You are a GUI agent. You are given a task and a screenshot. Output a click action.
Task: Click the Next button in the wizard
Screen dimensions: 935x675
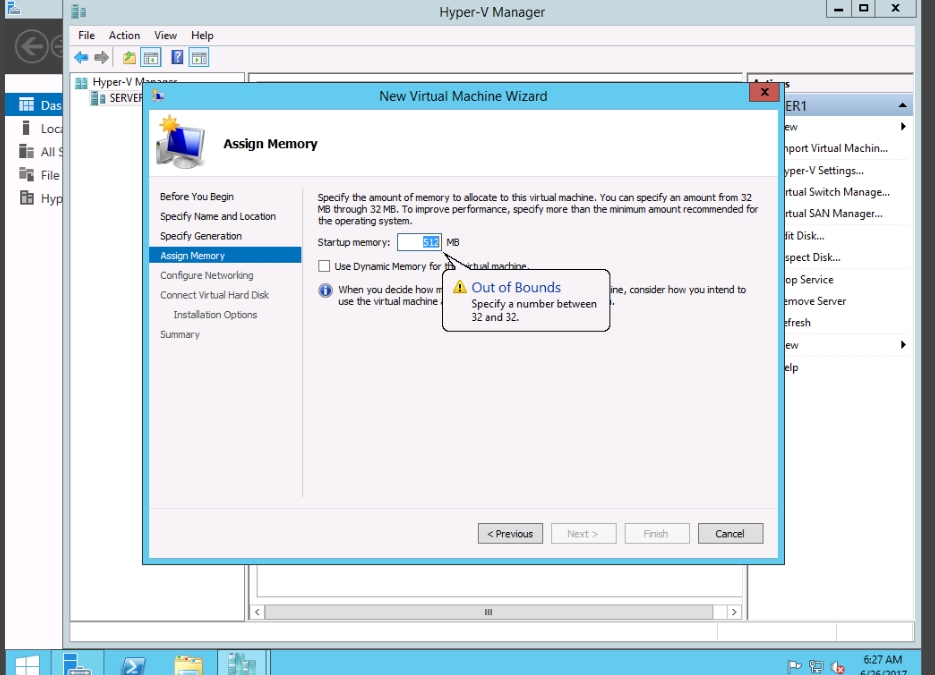[x=583, y=534]
